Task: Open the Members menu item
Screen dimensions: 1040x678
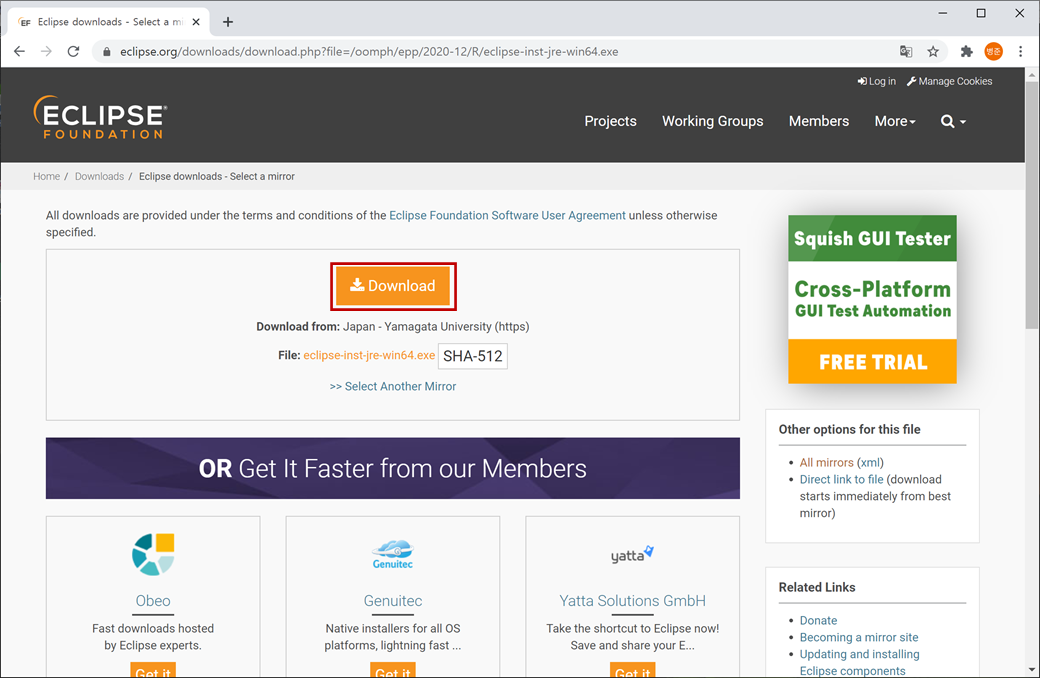Action: (818, 121)
